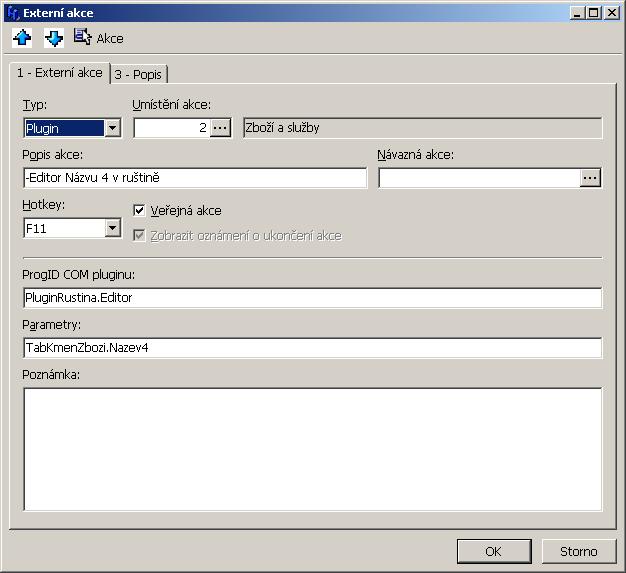The width and height of the screenshot is (626, 573).
Task: Select the 1 - Externí akce tab
Action: pyautogui.click(x=60, y=73)
